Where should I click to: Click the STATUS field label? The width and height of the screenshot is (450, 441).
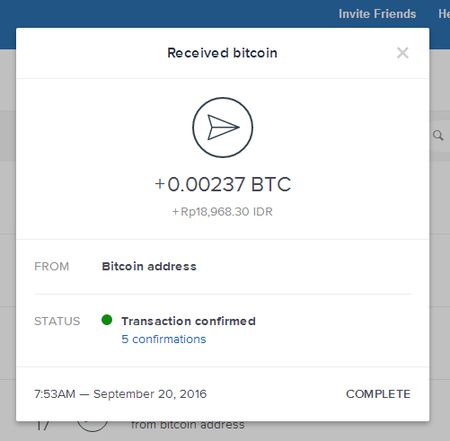(x=57, y=321)
